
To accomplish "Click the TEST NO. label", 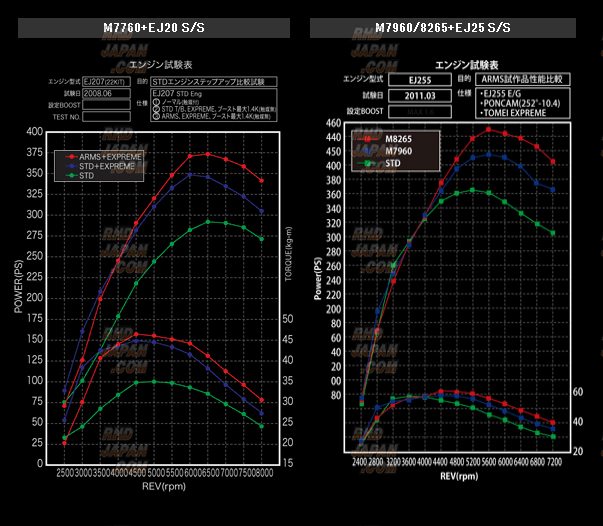I will [x=67, y=117].
